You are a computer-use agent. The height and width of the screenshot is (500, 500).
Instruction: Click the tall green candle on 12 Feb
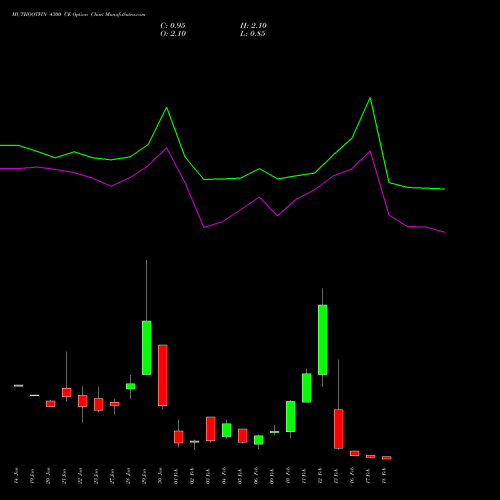323,340
